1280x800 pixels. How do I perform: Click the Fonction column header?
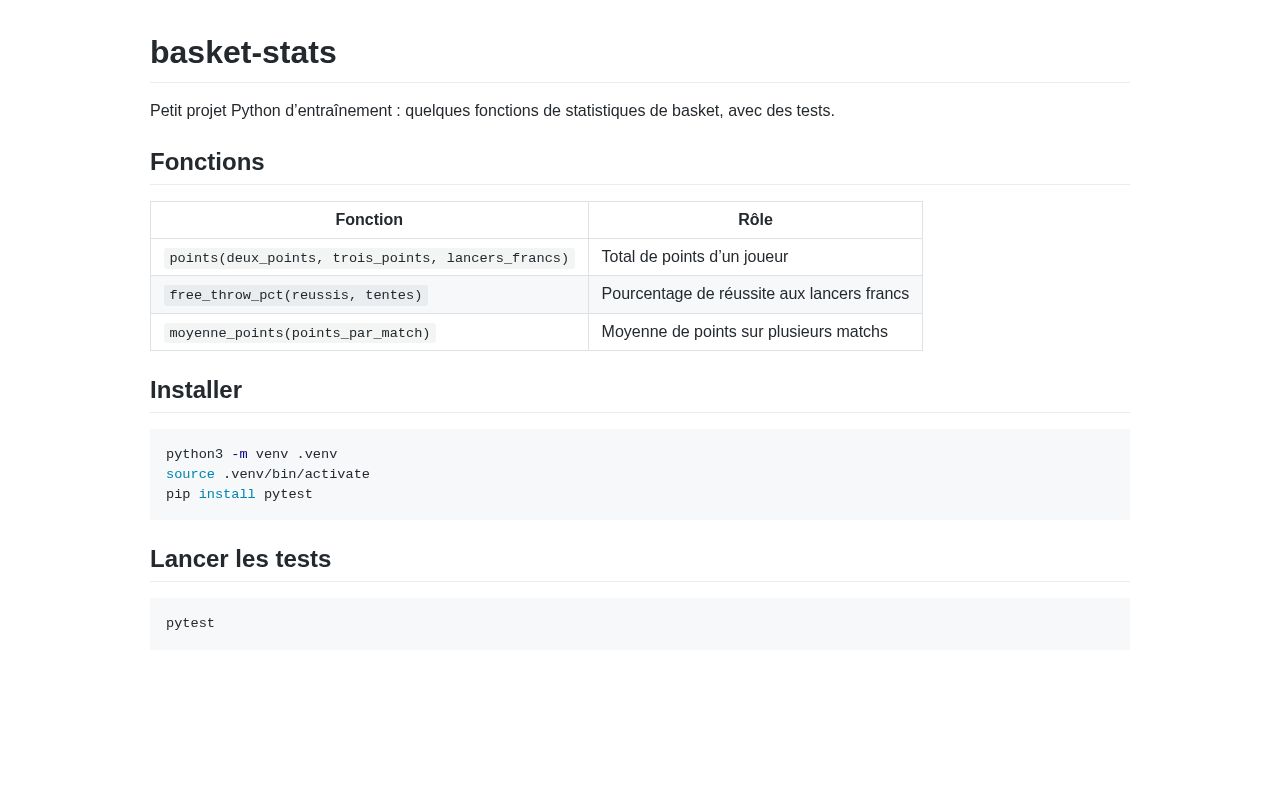(369, 220)
